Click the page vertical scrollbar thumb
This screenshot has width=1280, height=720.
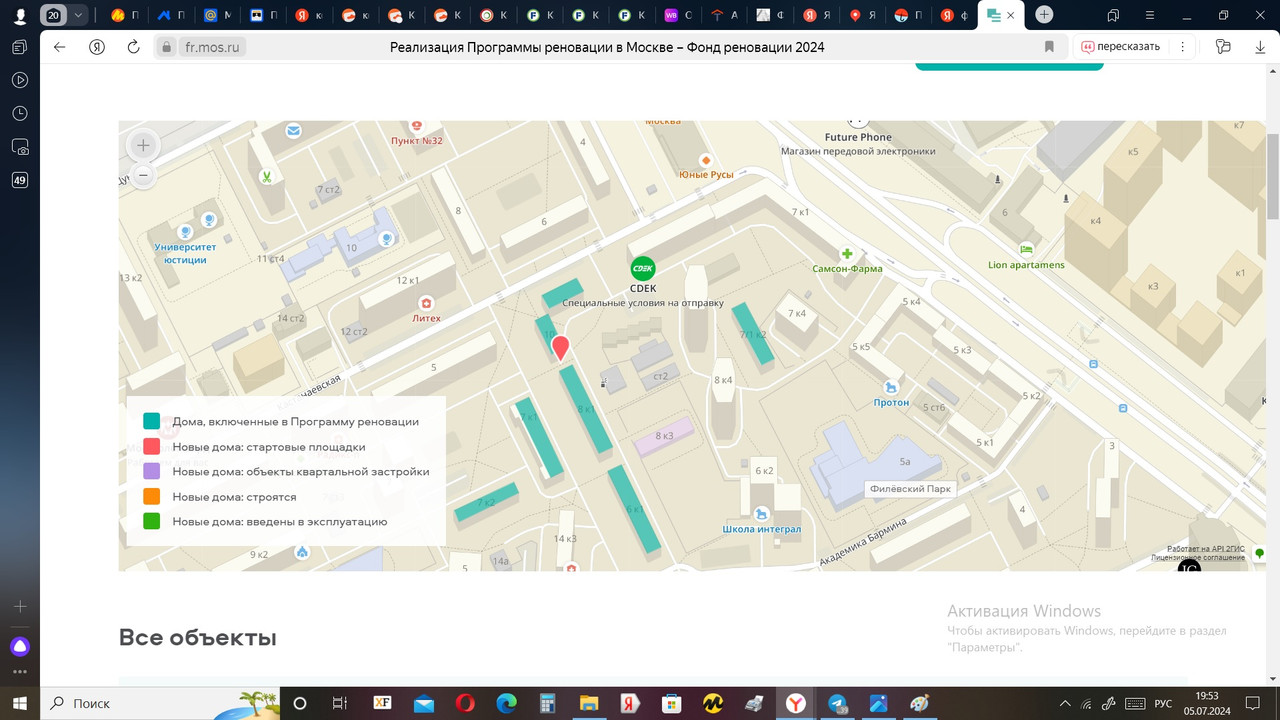(1273, 175)
